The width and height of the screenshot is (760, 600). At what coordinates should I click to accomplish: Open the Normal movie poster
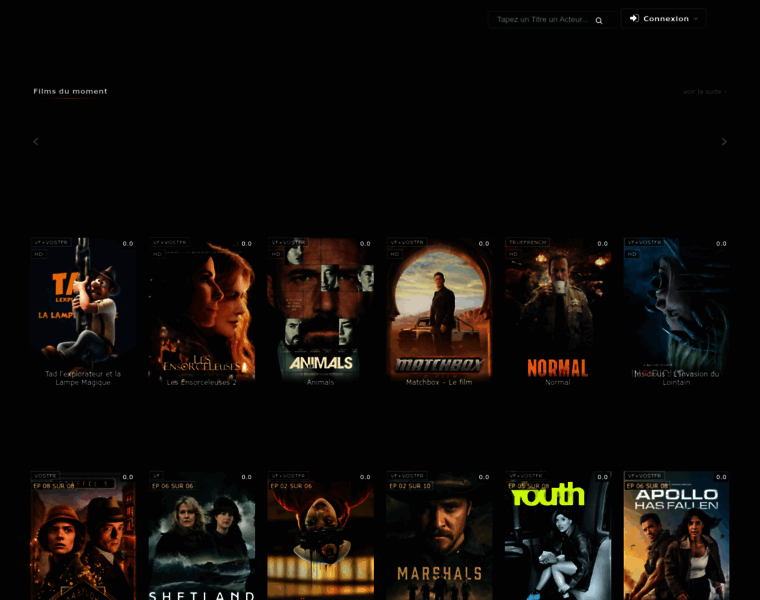(558, 311)
